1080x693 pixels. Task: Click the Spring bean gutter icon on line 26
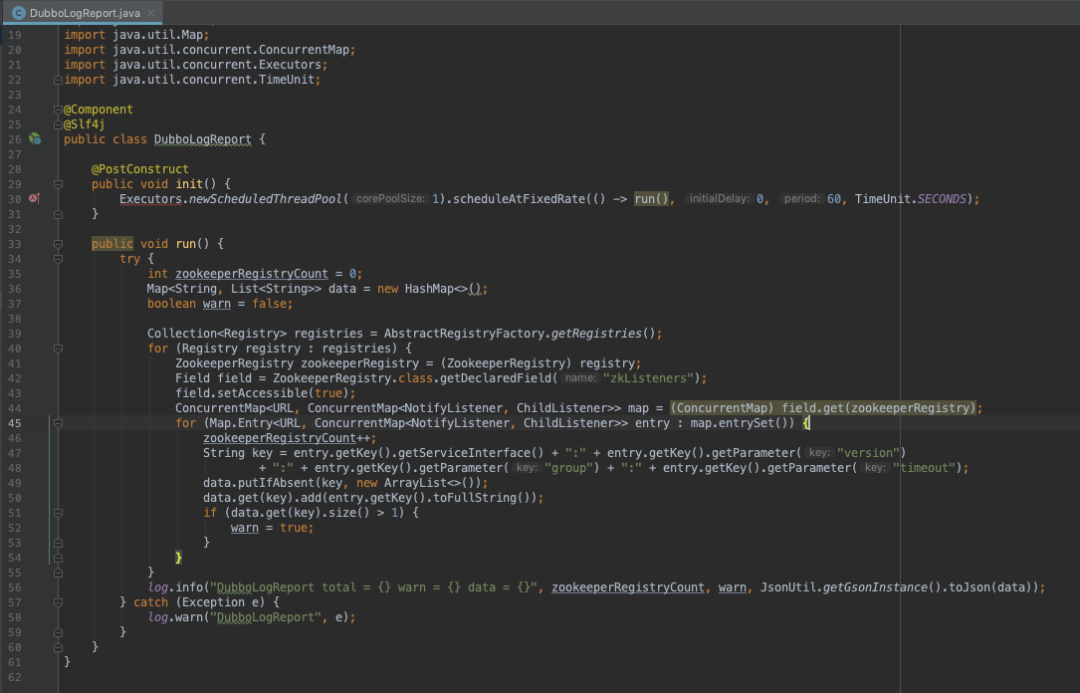34,139
